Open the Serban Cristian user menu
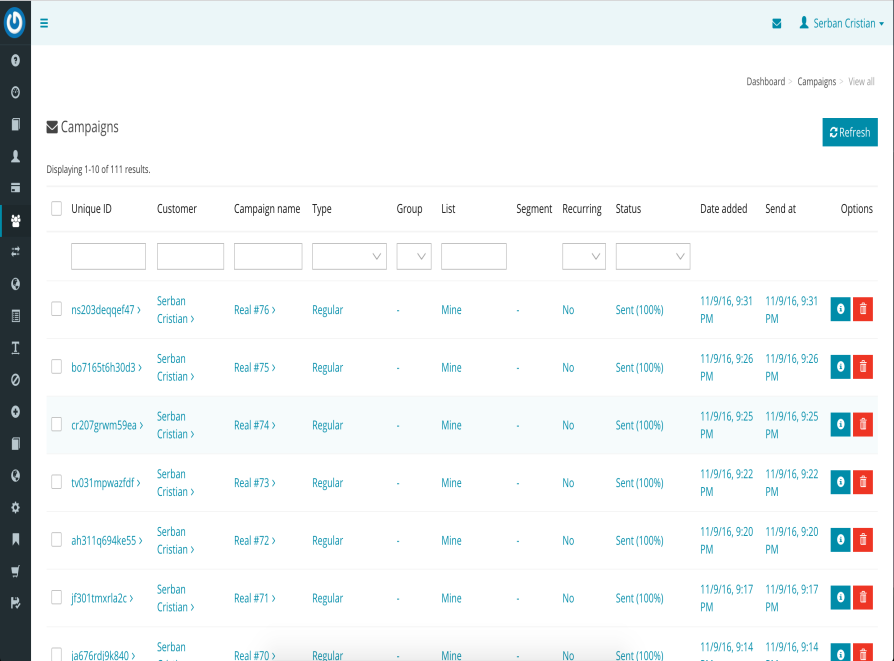894x661 pixels. [842, 23]
